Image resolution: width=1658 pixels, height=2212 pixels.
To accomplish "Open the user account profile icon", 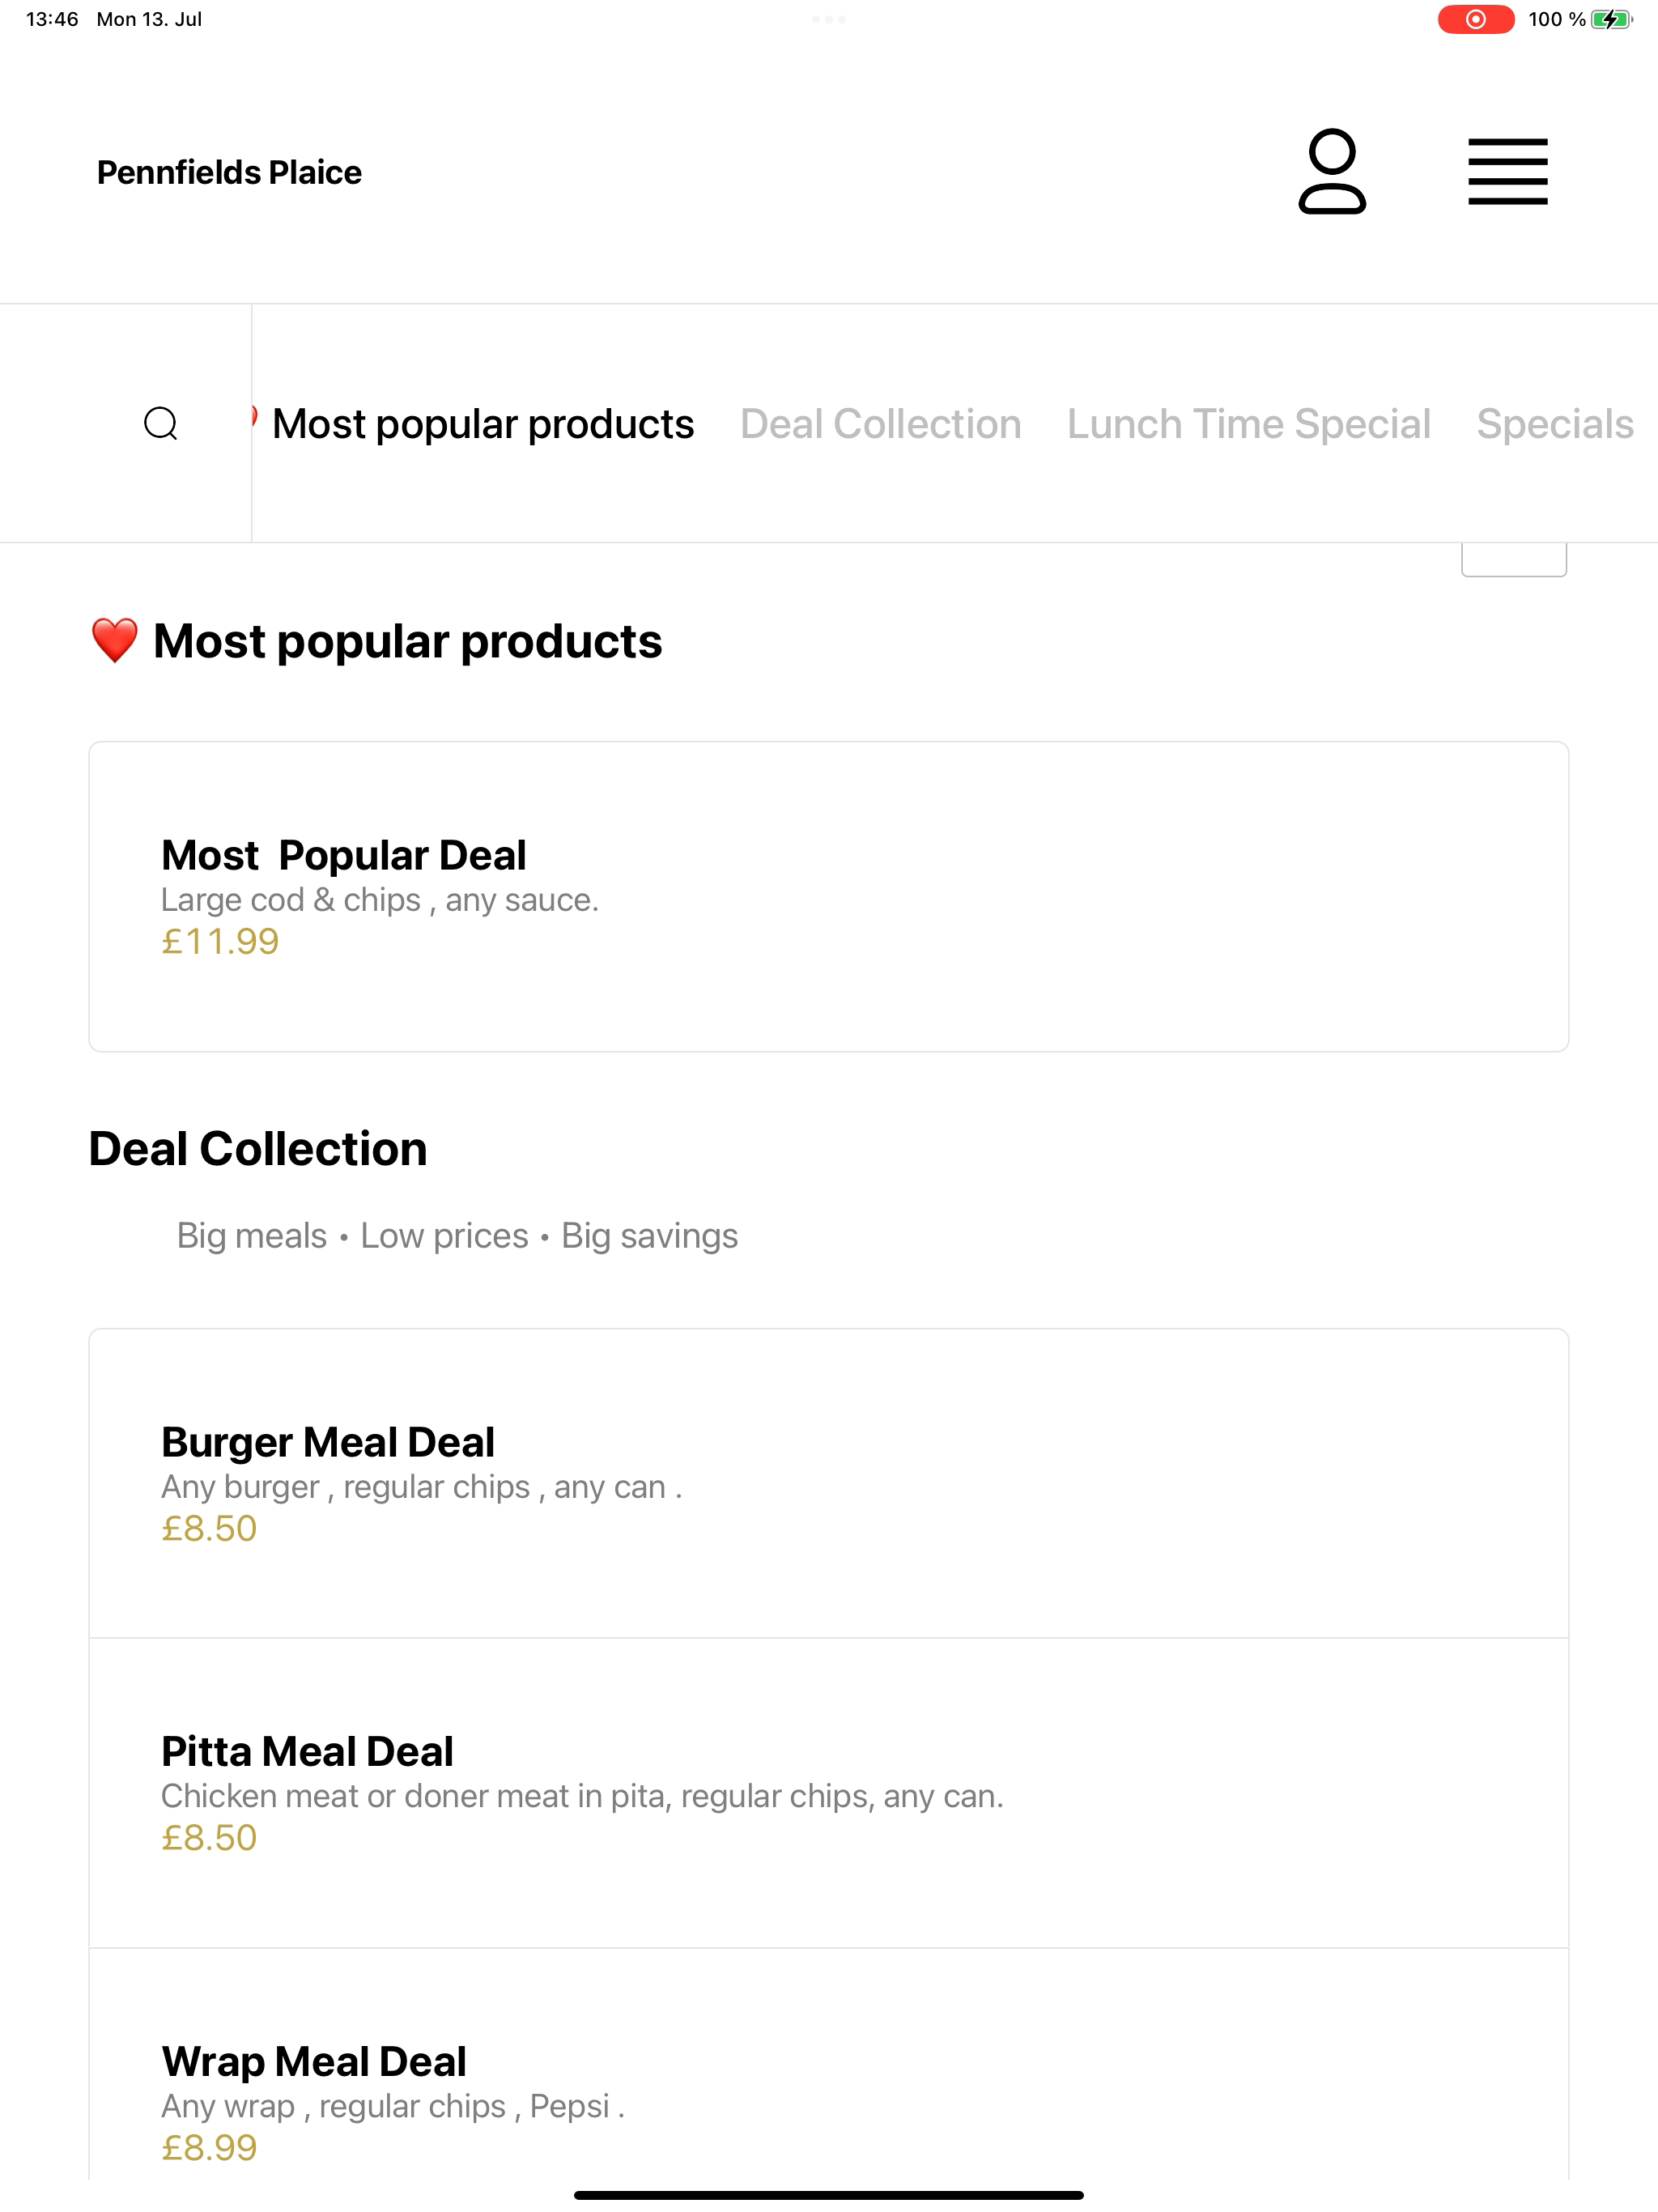I will 1332,171.
